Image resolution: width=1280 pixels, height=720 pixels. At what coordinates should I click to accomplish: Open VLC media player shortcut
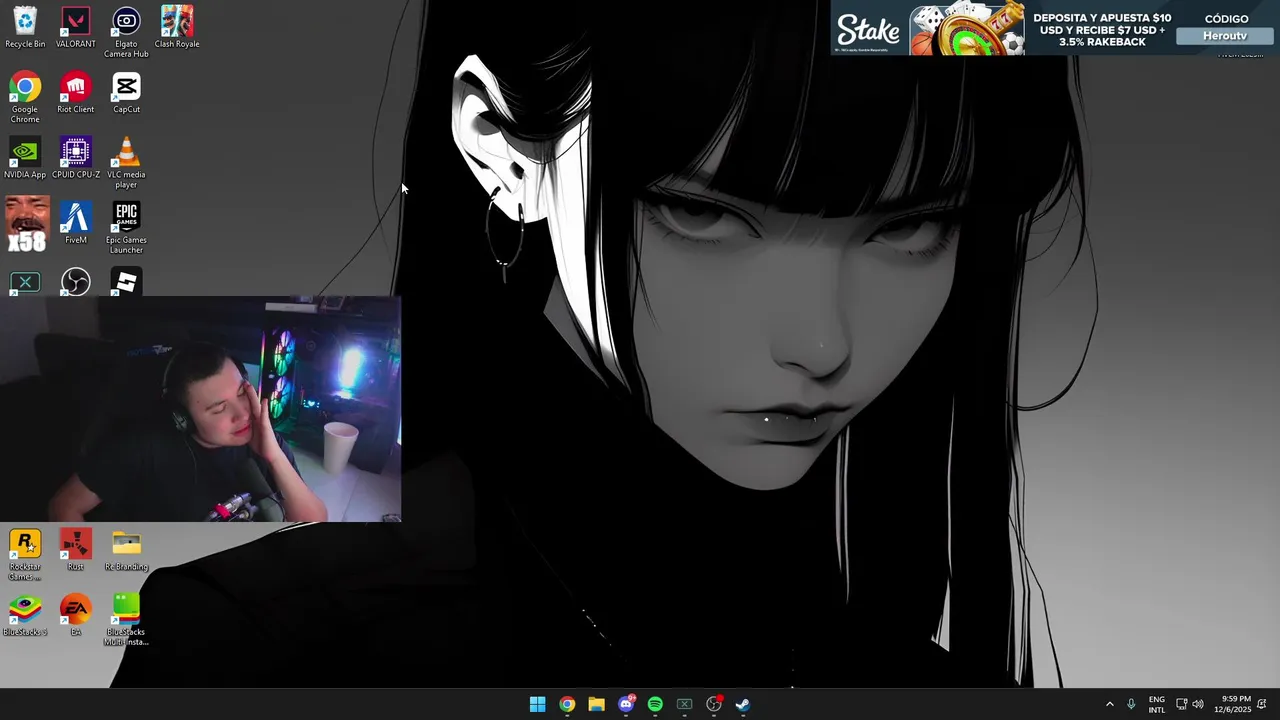(126, 163)
